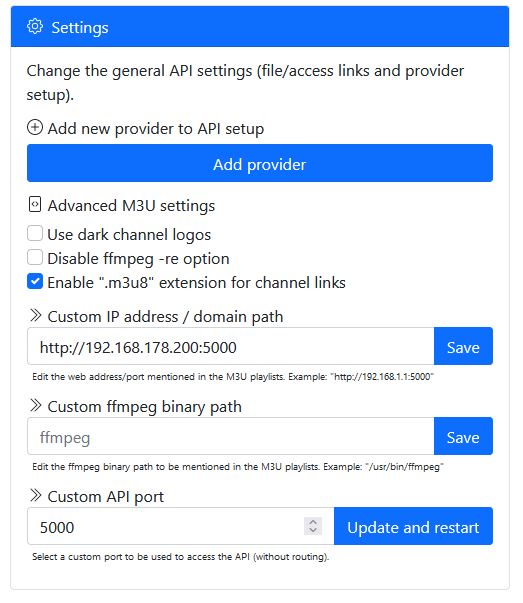This screenshot has width=523, height=603.
Task: Focus the IP address input field
Action: click(x=231, y=346)
